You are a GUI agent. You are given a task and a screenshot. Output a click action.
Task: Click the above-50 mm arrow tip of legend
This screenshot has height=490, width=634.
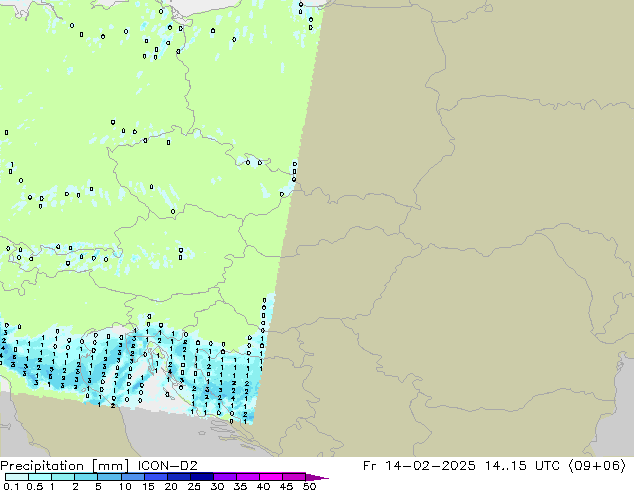317,477
